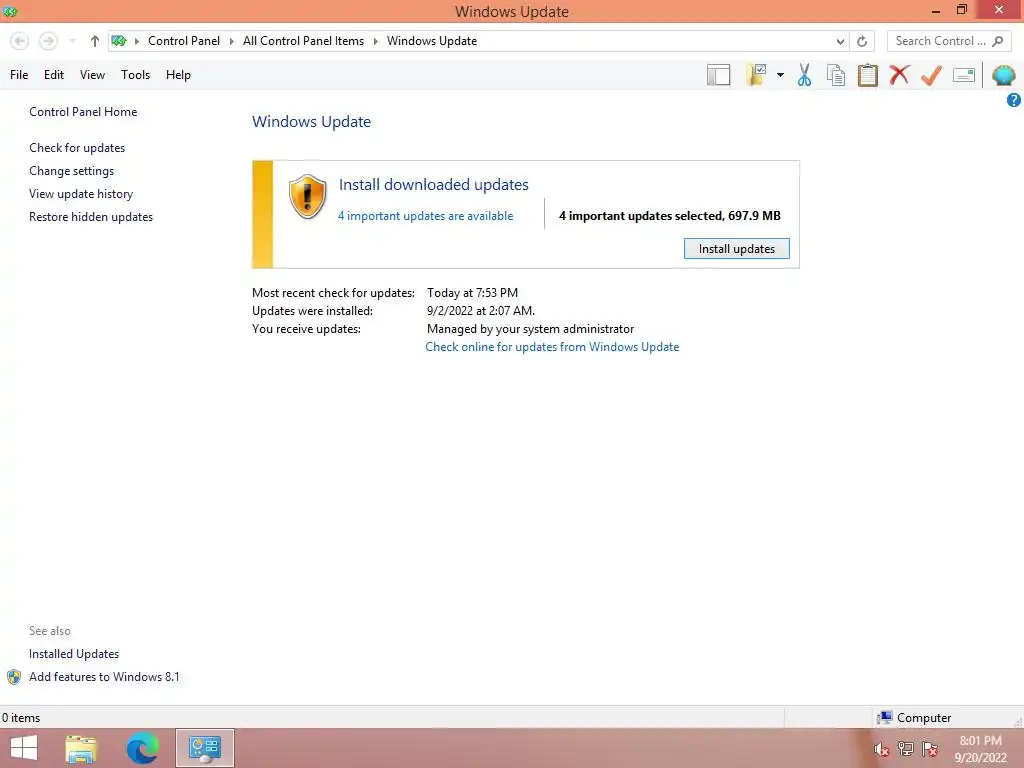Open the Edit menu

click(54, 75)
